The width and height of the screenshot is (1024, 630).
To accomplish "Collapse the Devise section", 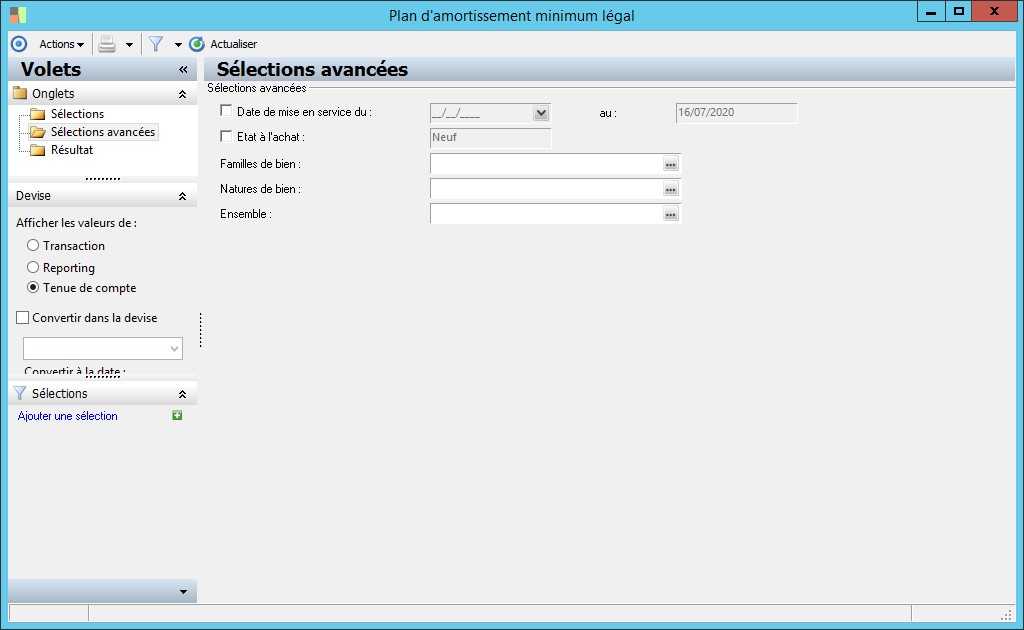I will coord(182,196).
